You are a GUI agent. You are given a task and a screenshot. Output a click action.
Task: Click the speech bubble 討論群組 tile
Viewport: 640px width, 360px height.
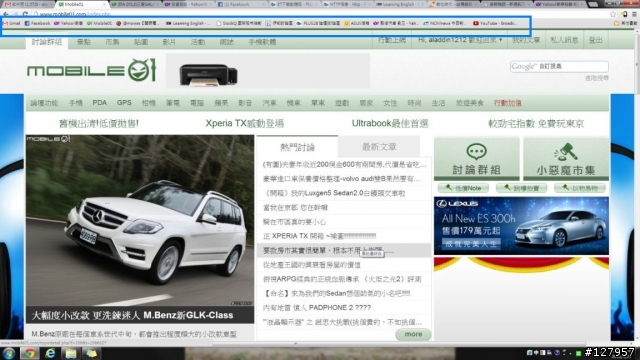click(x=476, y=159)
